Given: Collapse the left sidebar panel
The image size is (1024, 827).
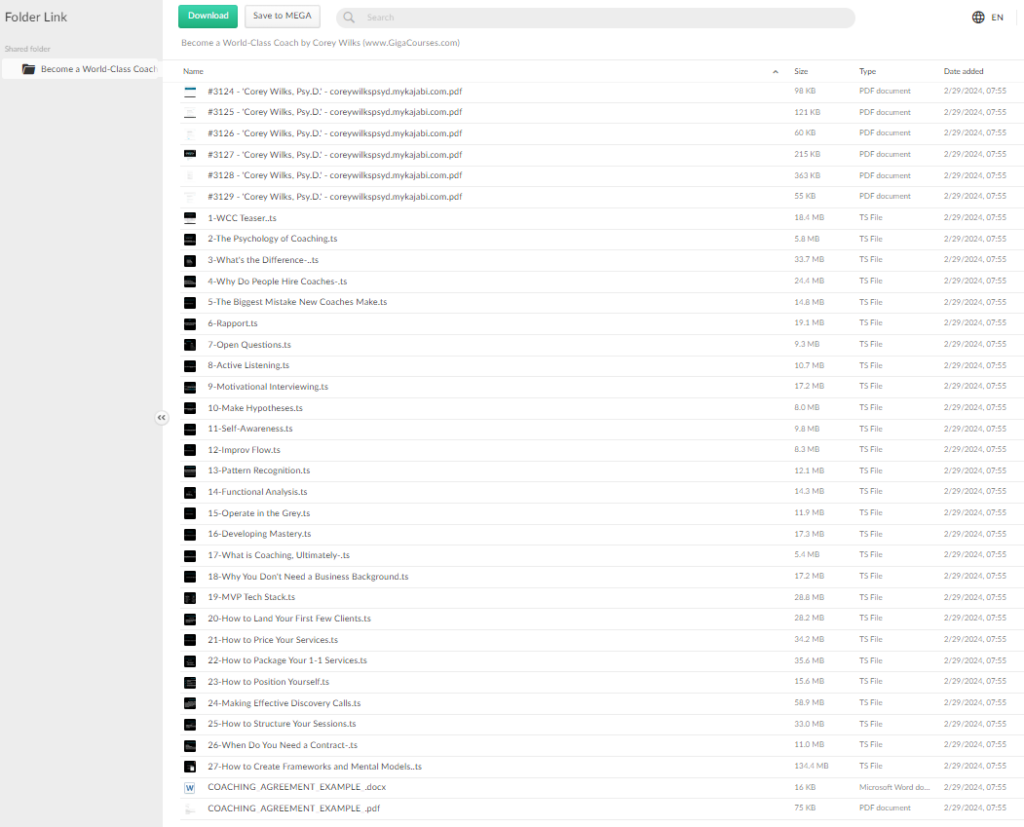Looking at the screenshot, I should tap(162, 418).
